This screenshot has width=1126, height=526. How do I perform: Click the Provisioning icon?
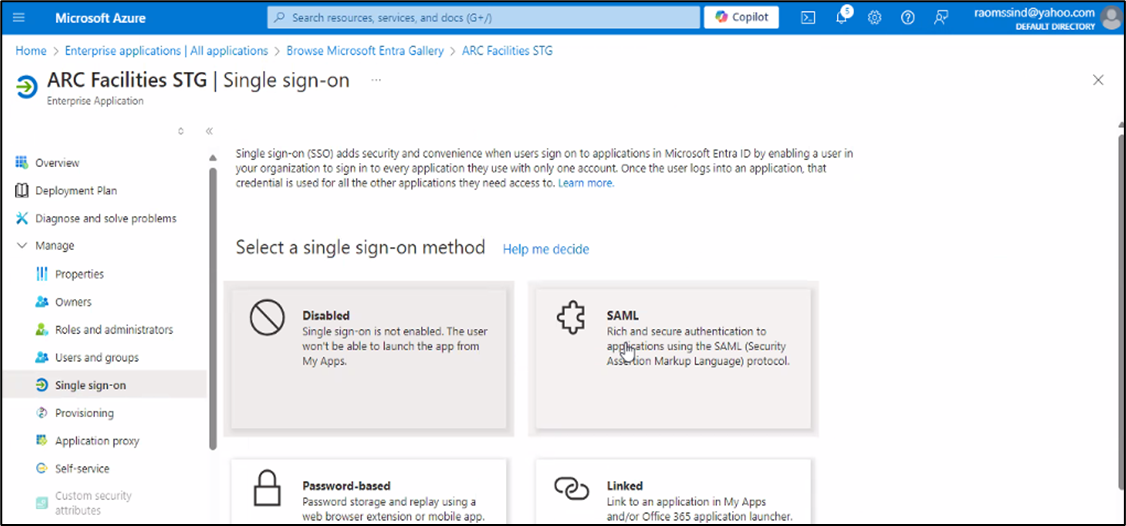tap(42, 413)
